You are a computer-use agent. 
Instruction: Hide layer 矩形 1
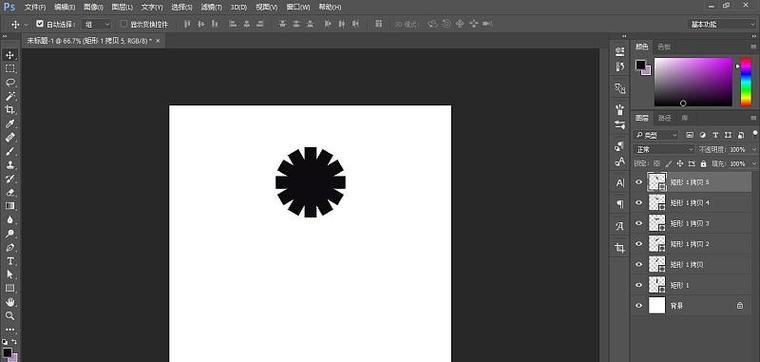[639, 285]
